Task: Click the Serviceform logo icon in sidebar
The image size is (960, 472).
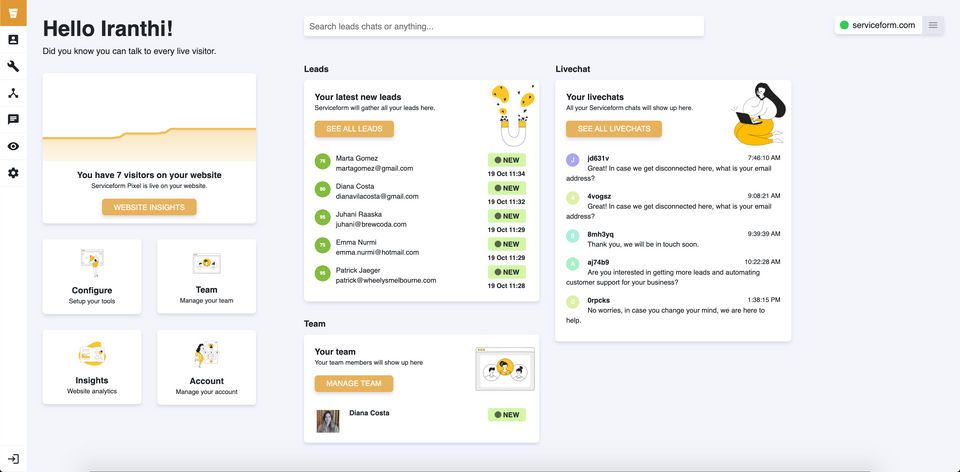Action: click(13, 13)
